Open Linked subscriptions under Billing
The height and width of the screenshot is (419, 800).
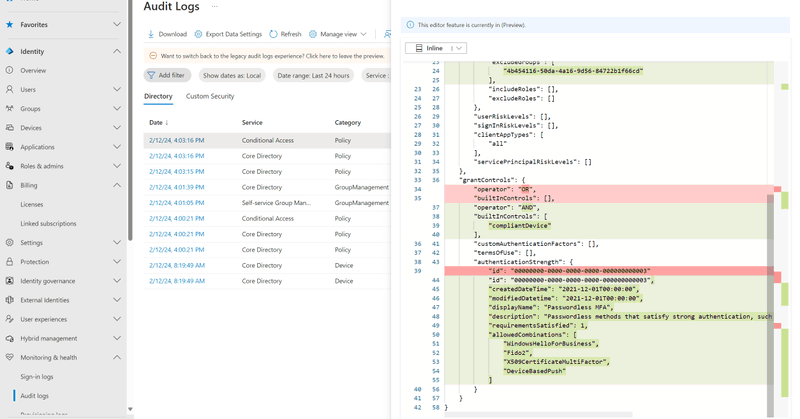point(48,224)
